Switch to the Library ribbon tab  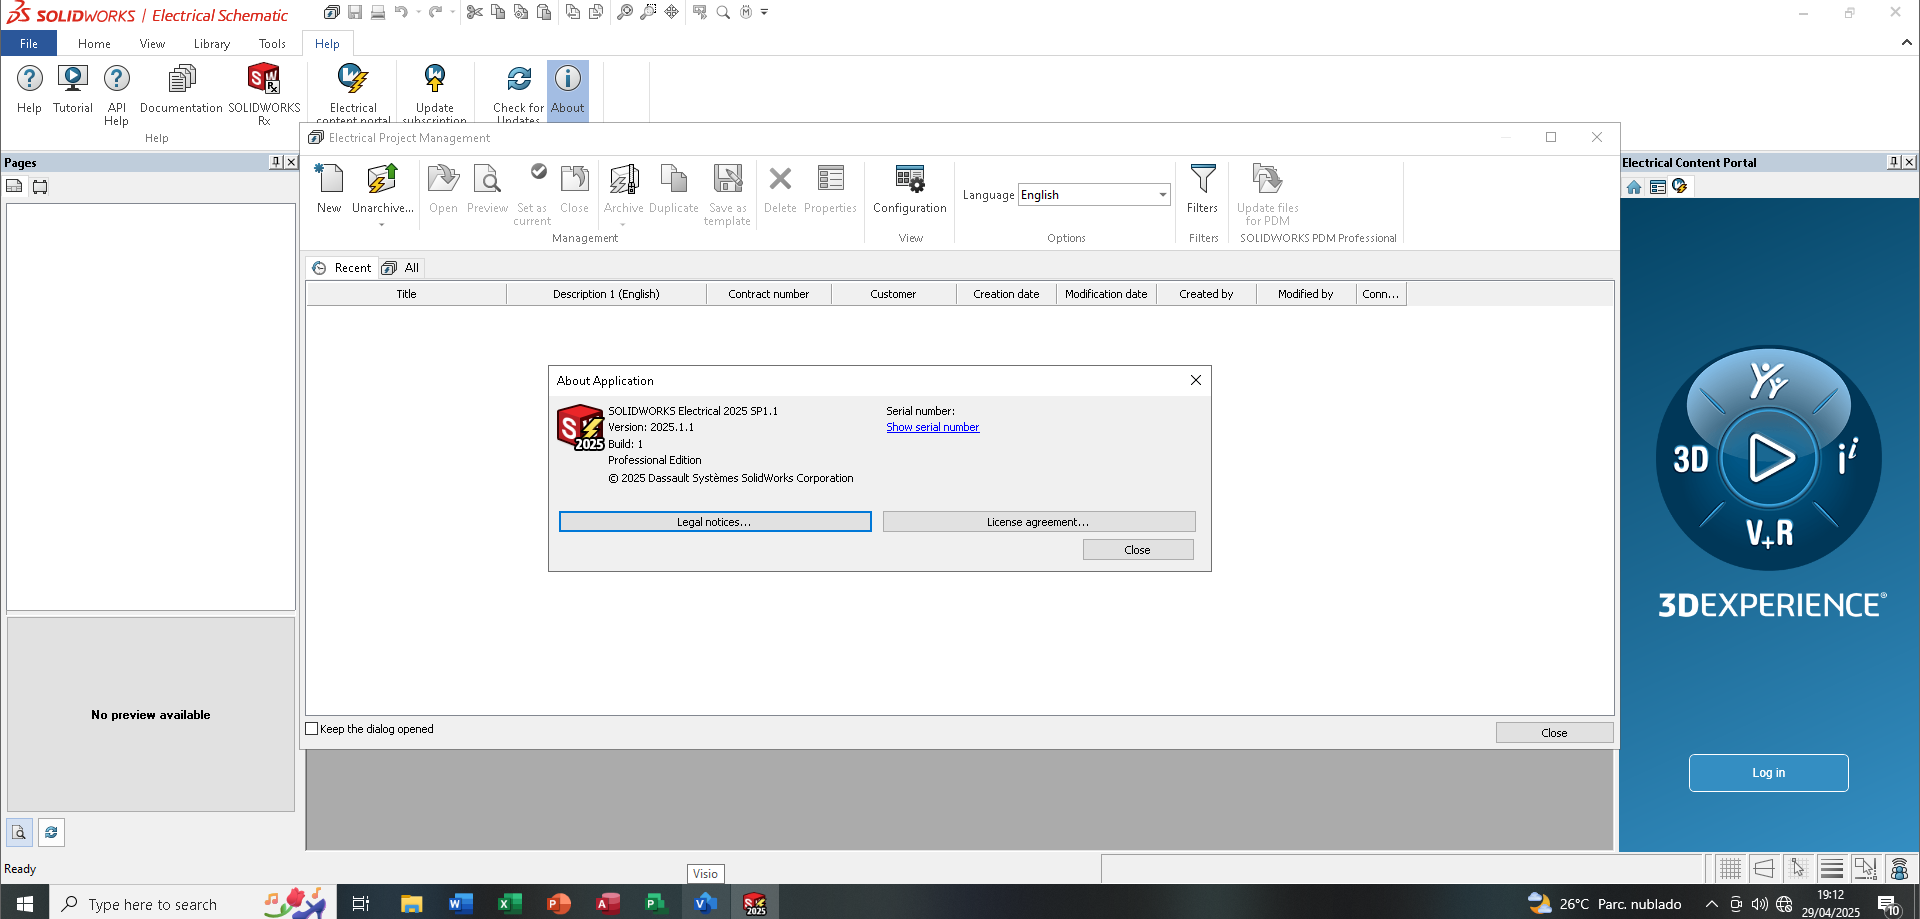tap(212, 43)
